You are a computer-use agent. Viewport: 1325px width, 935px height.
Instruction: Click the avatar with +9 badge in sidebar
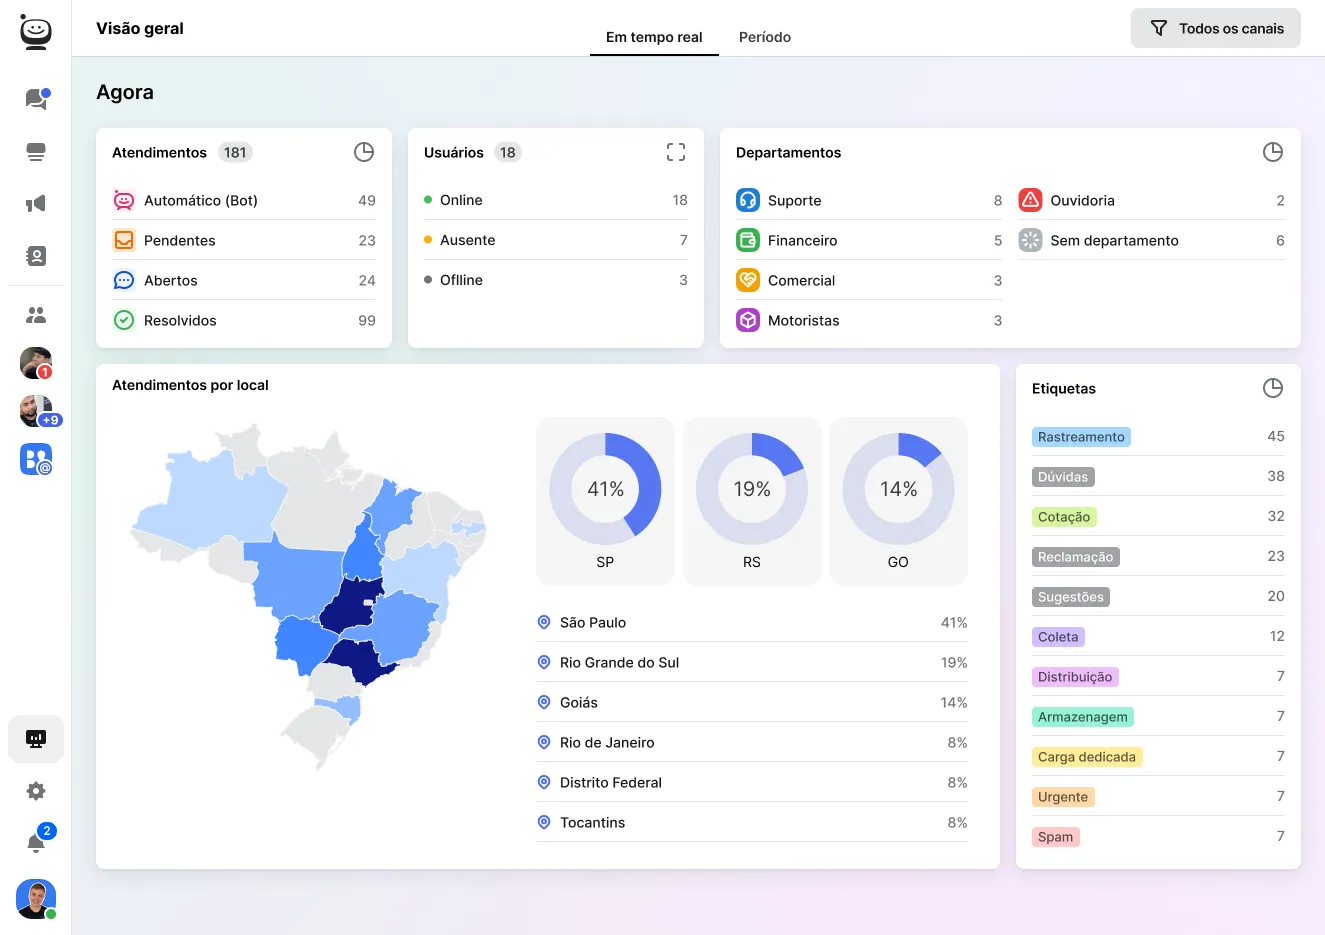coord(36,411)
